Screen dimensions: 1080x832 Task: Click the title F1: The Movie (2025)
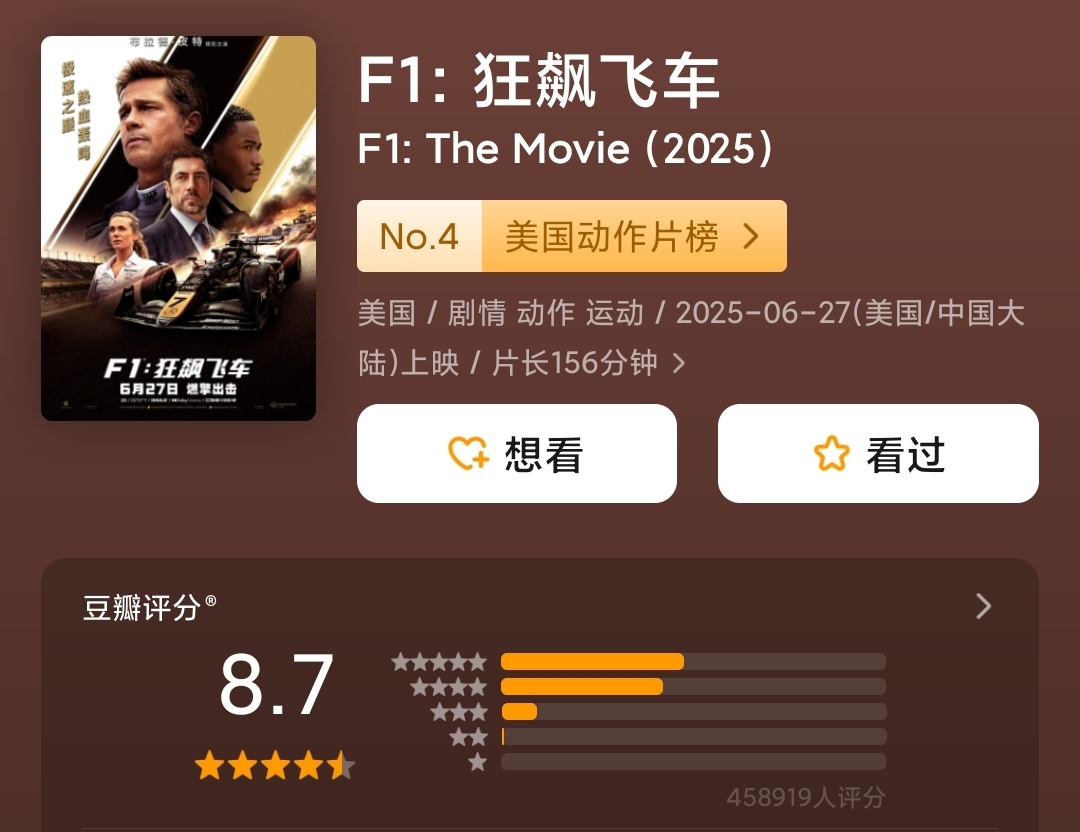click(565, 149)
